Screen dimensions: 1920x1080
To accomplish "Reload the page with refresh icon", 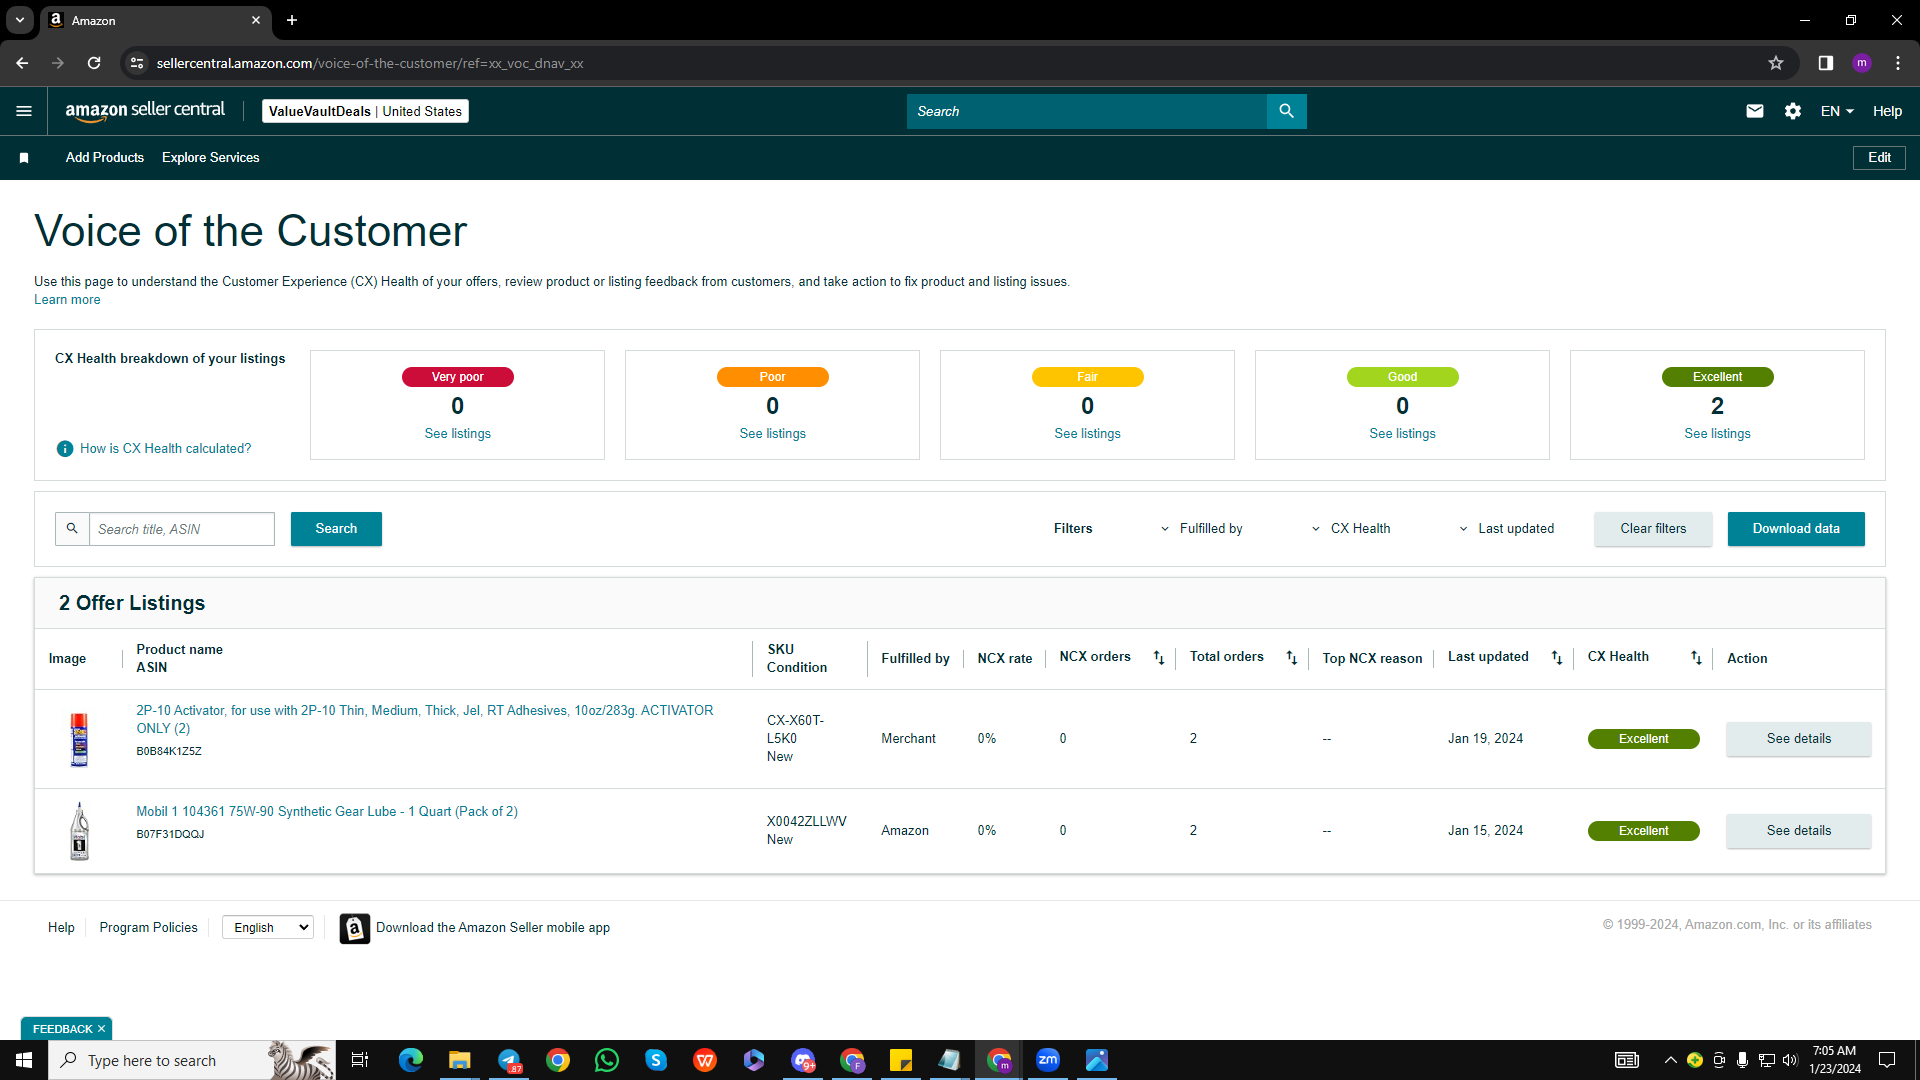I will (x=94, y=63).
